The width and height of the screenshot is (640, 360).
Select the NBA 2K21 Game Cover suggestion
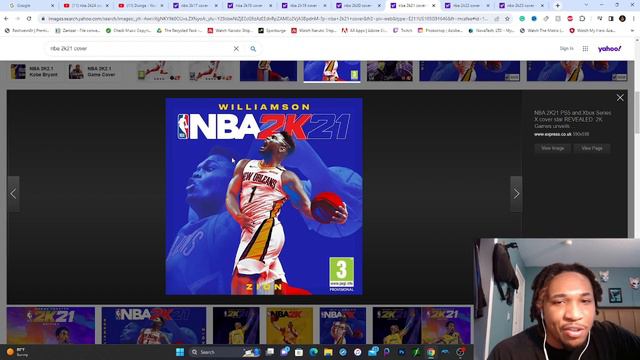tap(92, 71)
